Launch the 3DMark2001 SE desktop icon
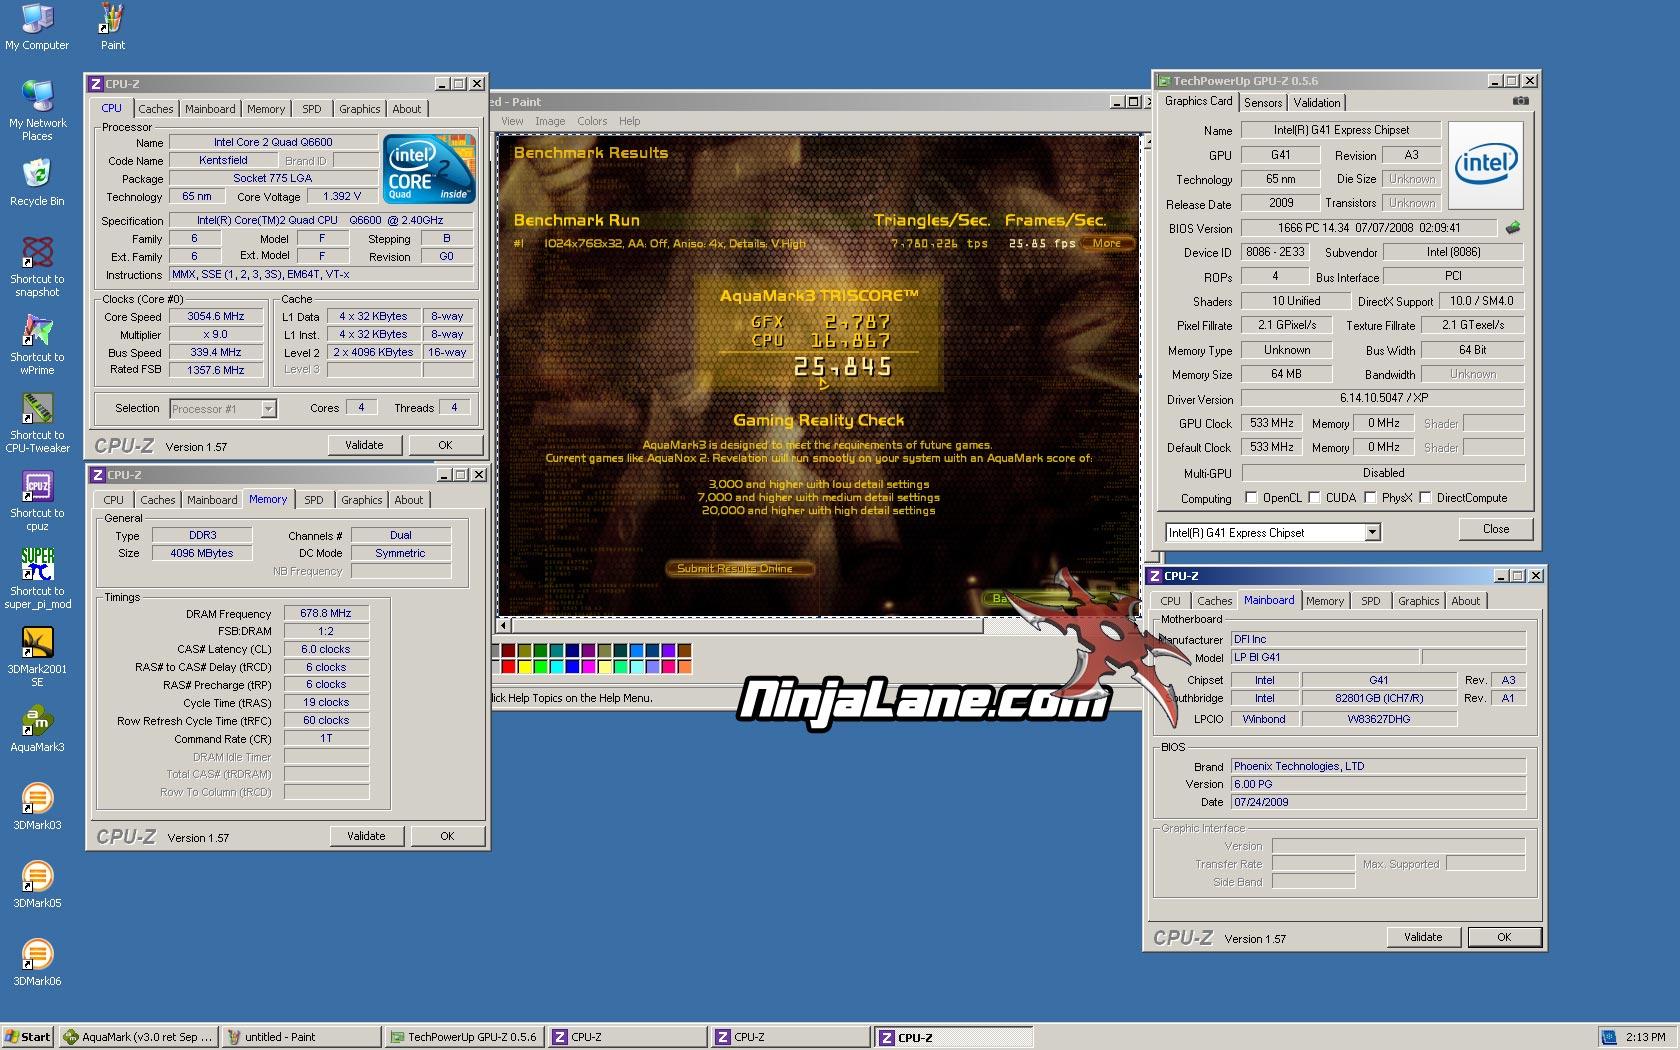This screenshot has width=1680, height=1050. 37,656
